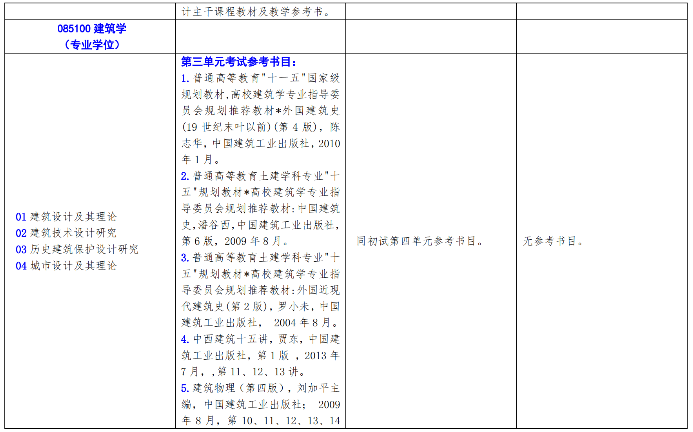Click research direction 01 建筑设计及其理论
This screenshot has width=693, height=432.
pyautogui.click(x=66, y=216)
